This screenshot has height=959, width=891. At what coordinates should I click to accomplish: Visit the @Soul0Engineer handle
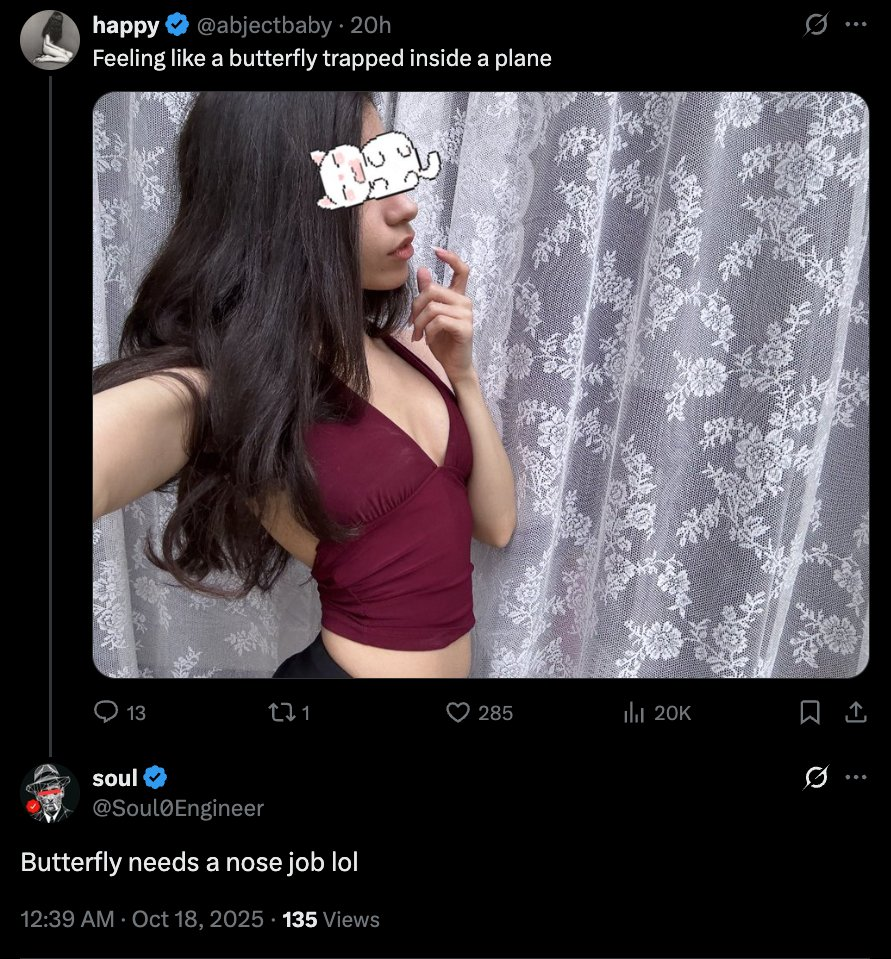[178, 808]
